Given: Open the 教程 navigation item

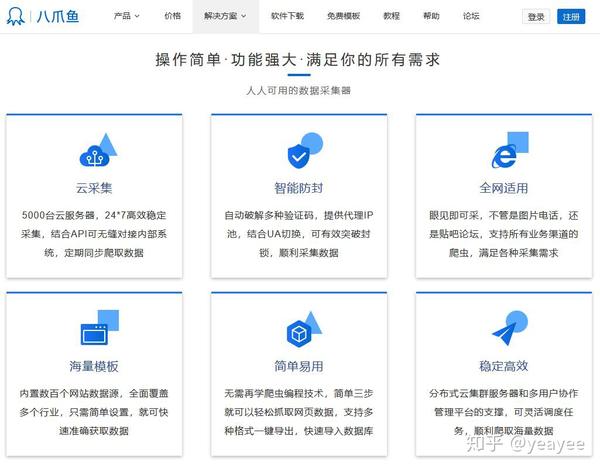Looking at the screenshot, I should [391, 16].
